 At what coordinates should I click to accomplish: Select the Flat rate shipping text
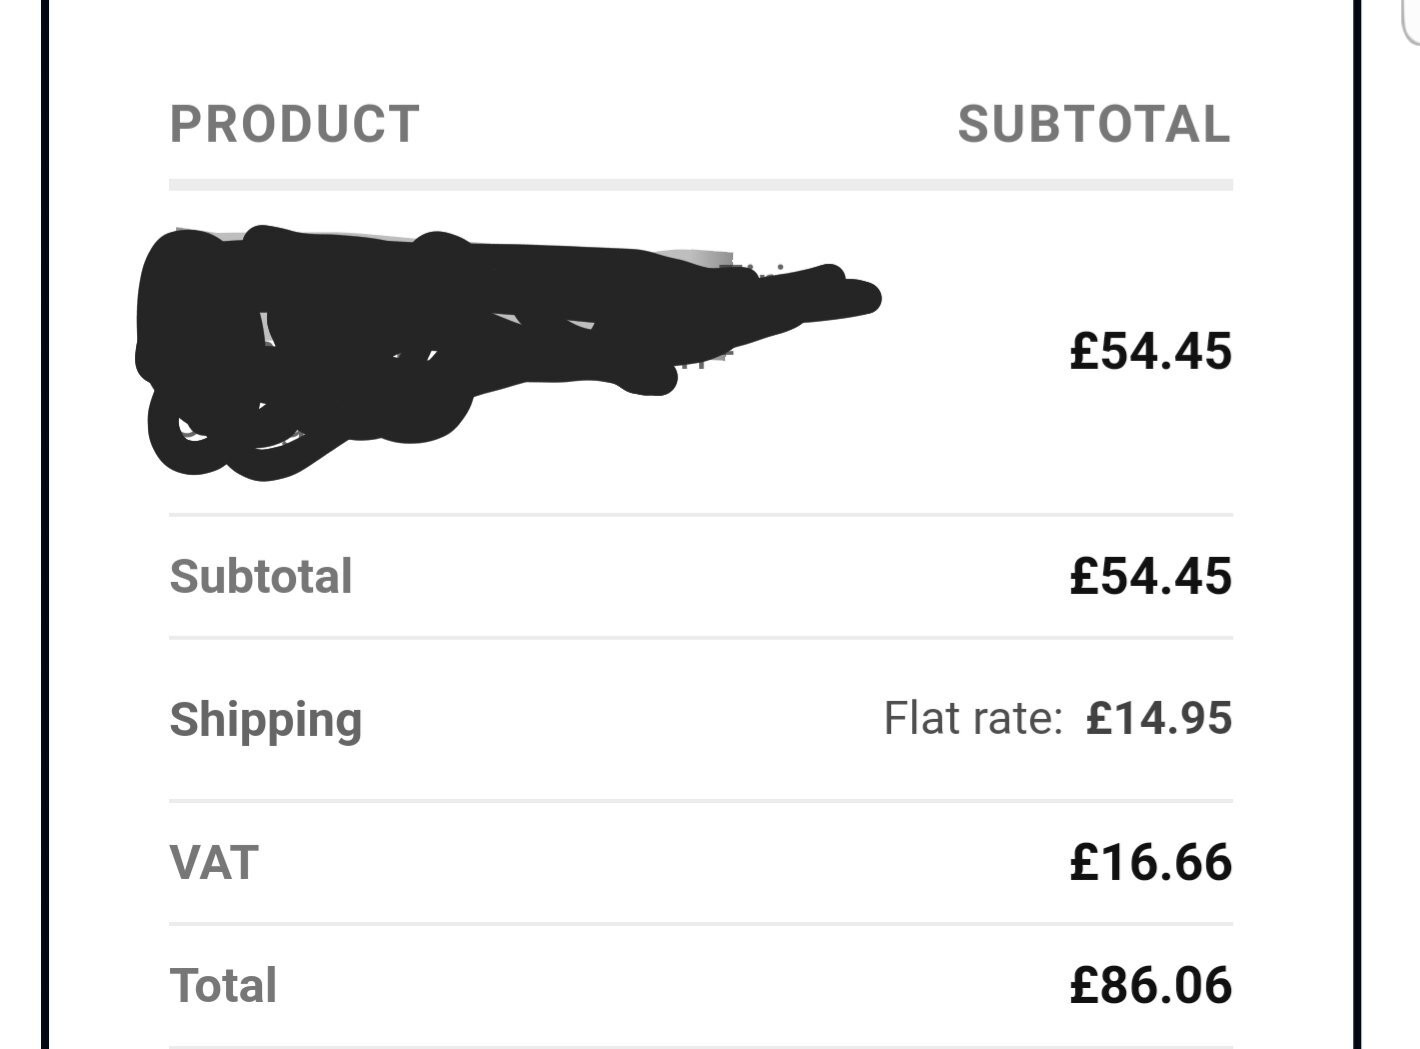point(972,718)
